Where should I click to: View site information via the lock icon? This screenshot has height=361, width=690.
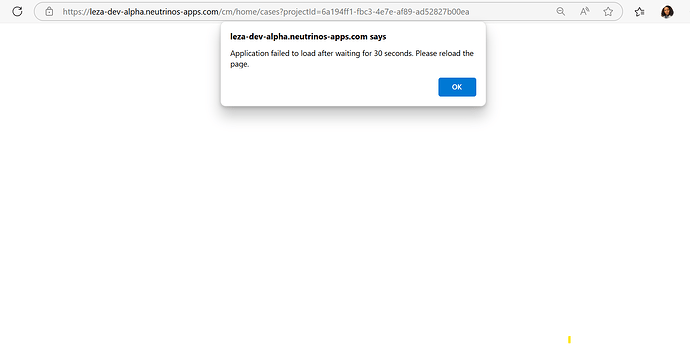(x=49, y=11)
